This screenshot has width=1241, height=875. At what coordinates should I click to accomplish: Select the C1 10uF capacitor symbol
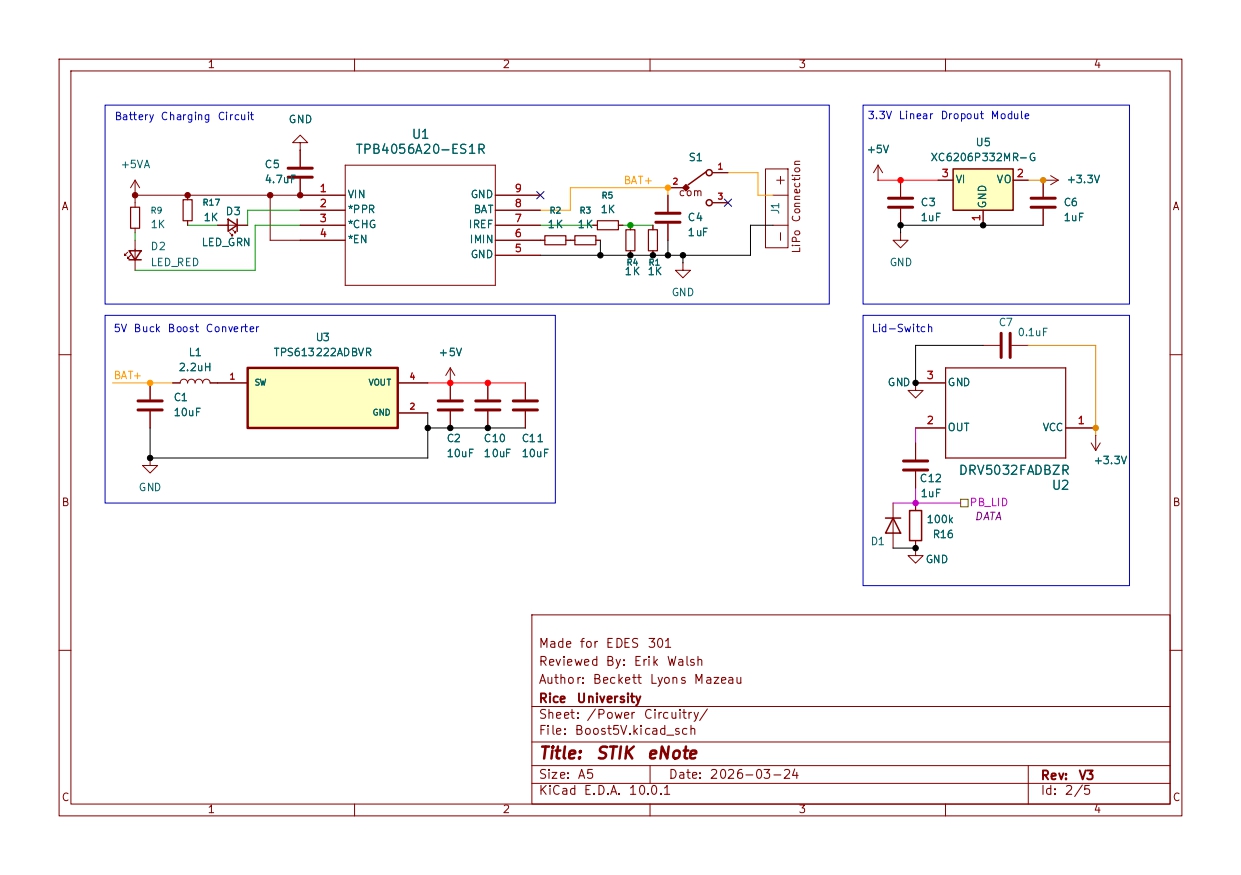(x=150, y=406)
